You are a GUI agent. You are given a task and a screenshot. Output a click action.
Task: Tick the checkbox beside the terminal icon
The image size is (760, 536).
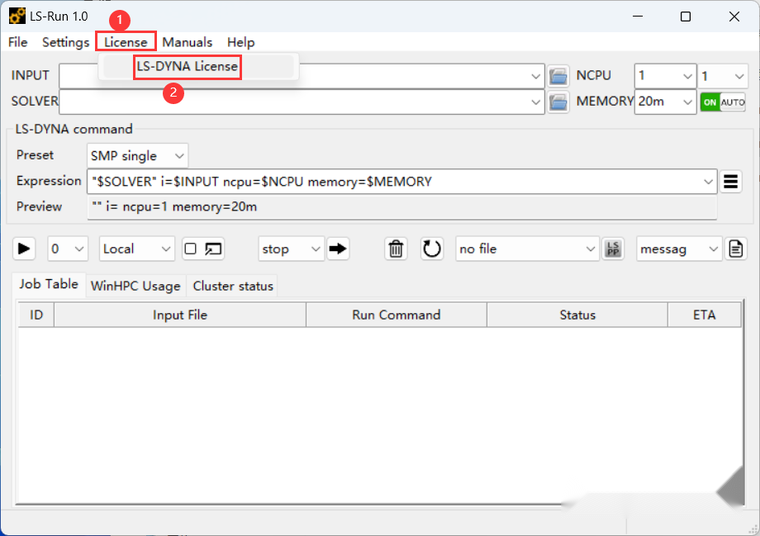(x=190, y=249)
